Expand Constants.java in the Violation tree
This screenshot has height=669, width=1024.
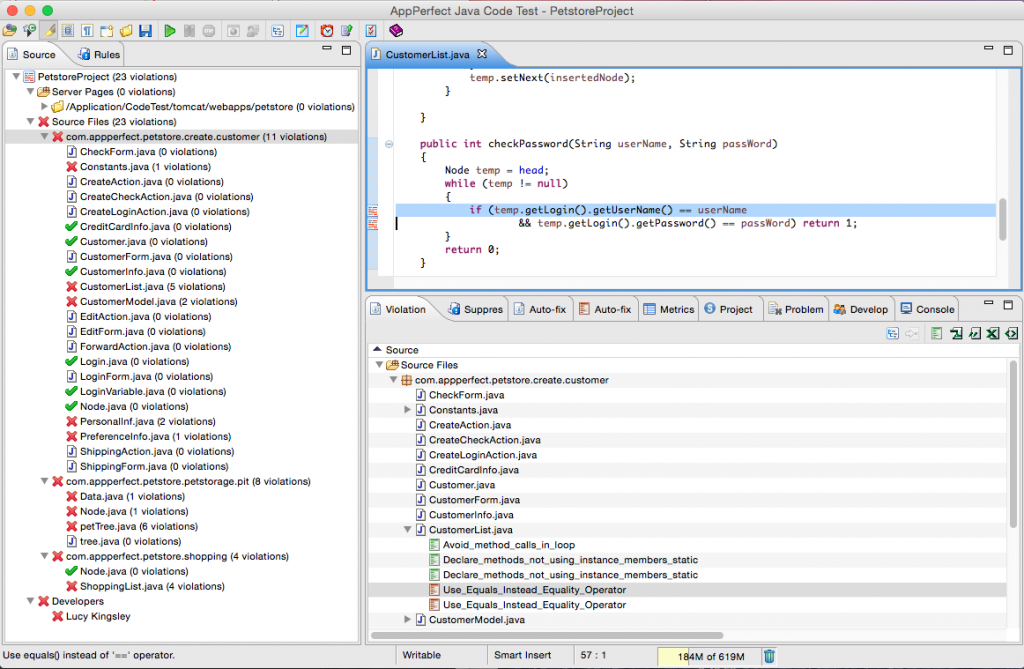(x=407, y=410)
